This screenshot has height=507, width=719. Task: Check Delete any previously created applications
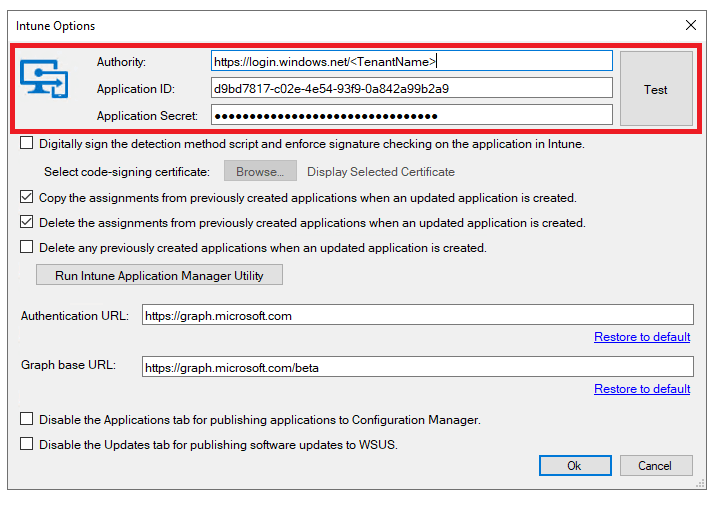27,248
